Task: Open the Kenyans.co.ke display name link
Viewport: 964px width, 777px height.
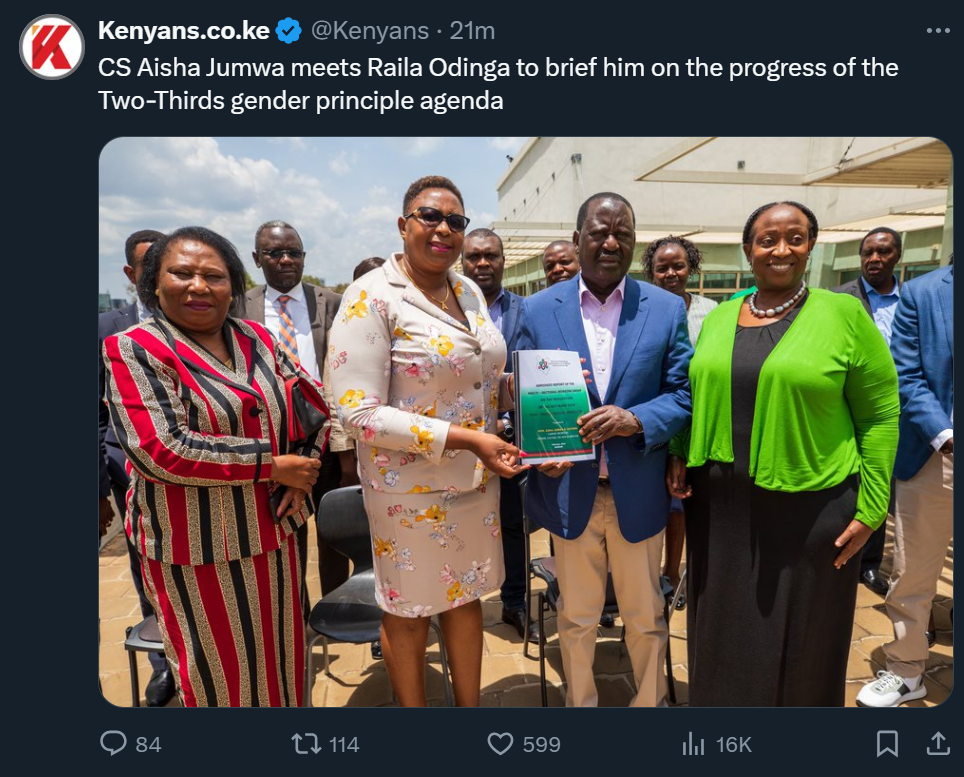Action: (184, 31)
